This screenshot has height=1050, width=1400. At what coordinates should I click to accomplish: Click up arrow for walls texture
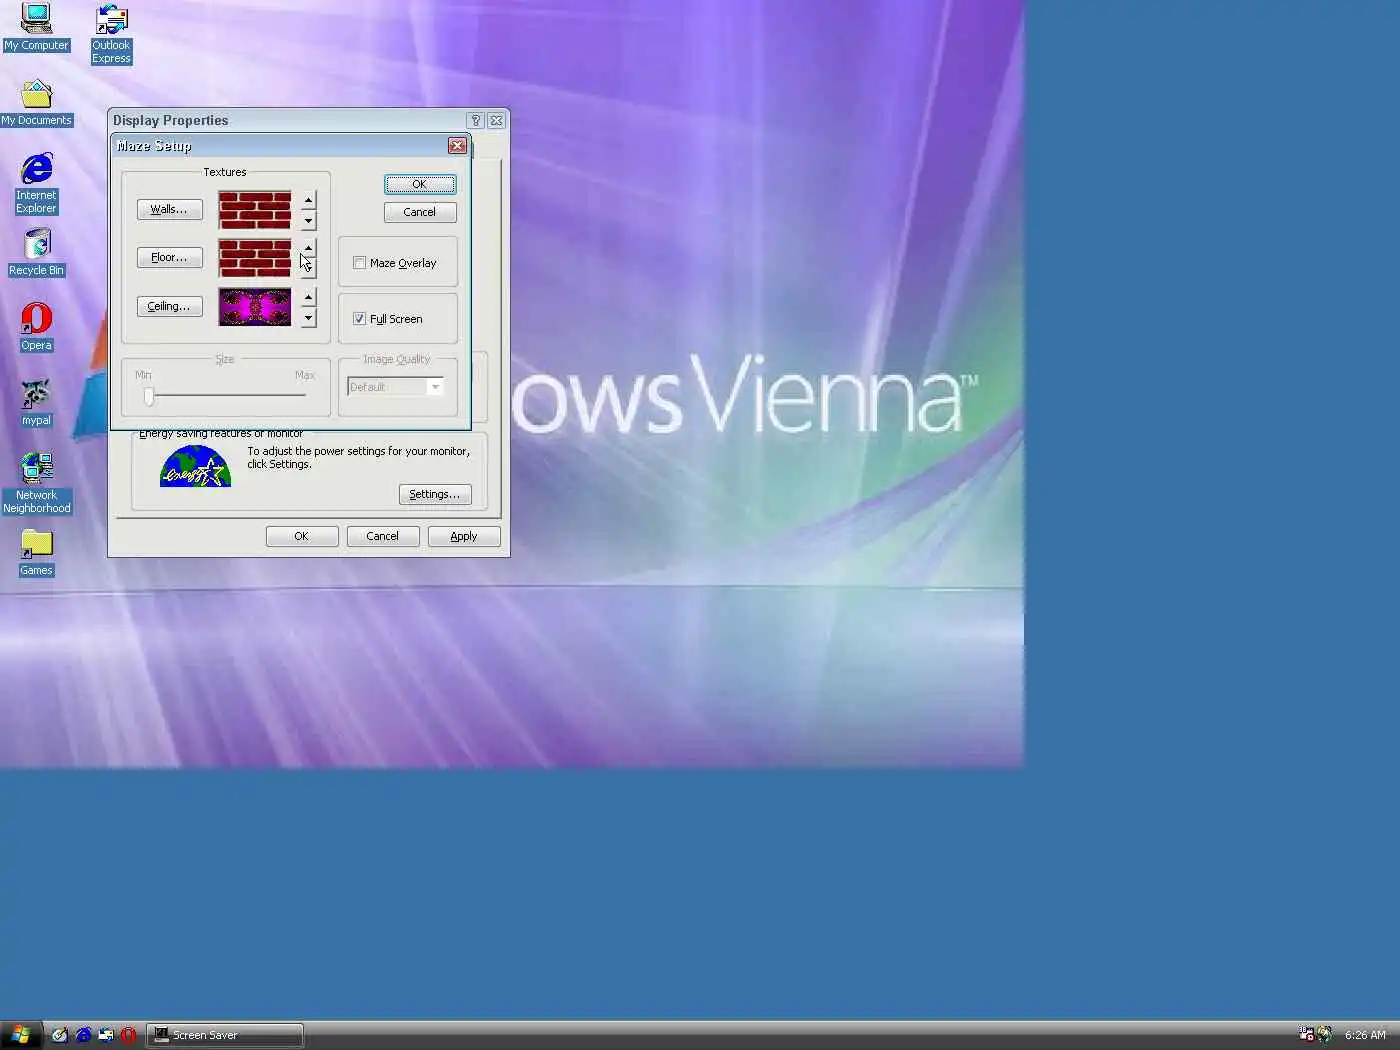click(308, 200)
